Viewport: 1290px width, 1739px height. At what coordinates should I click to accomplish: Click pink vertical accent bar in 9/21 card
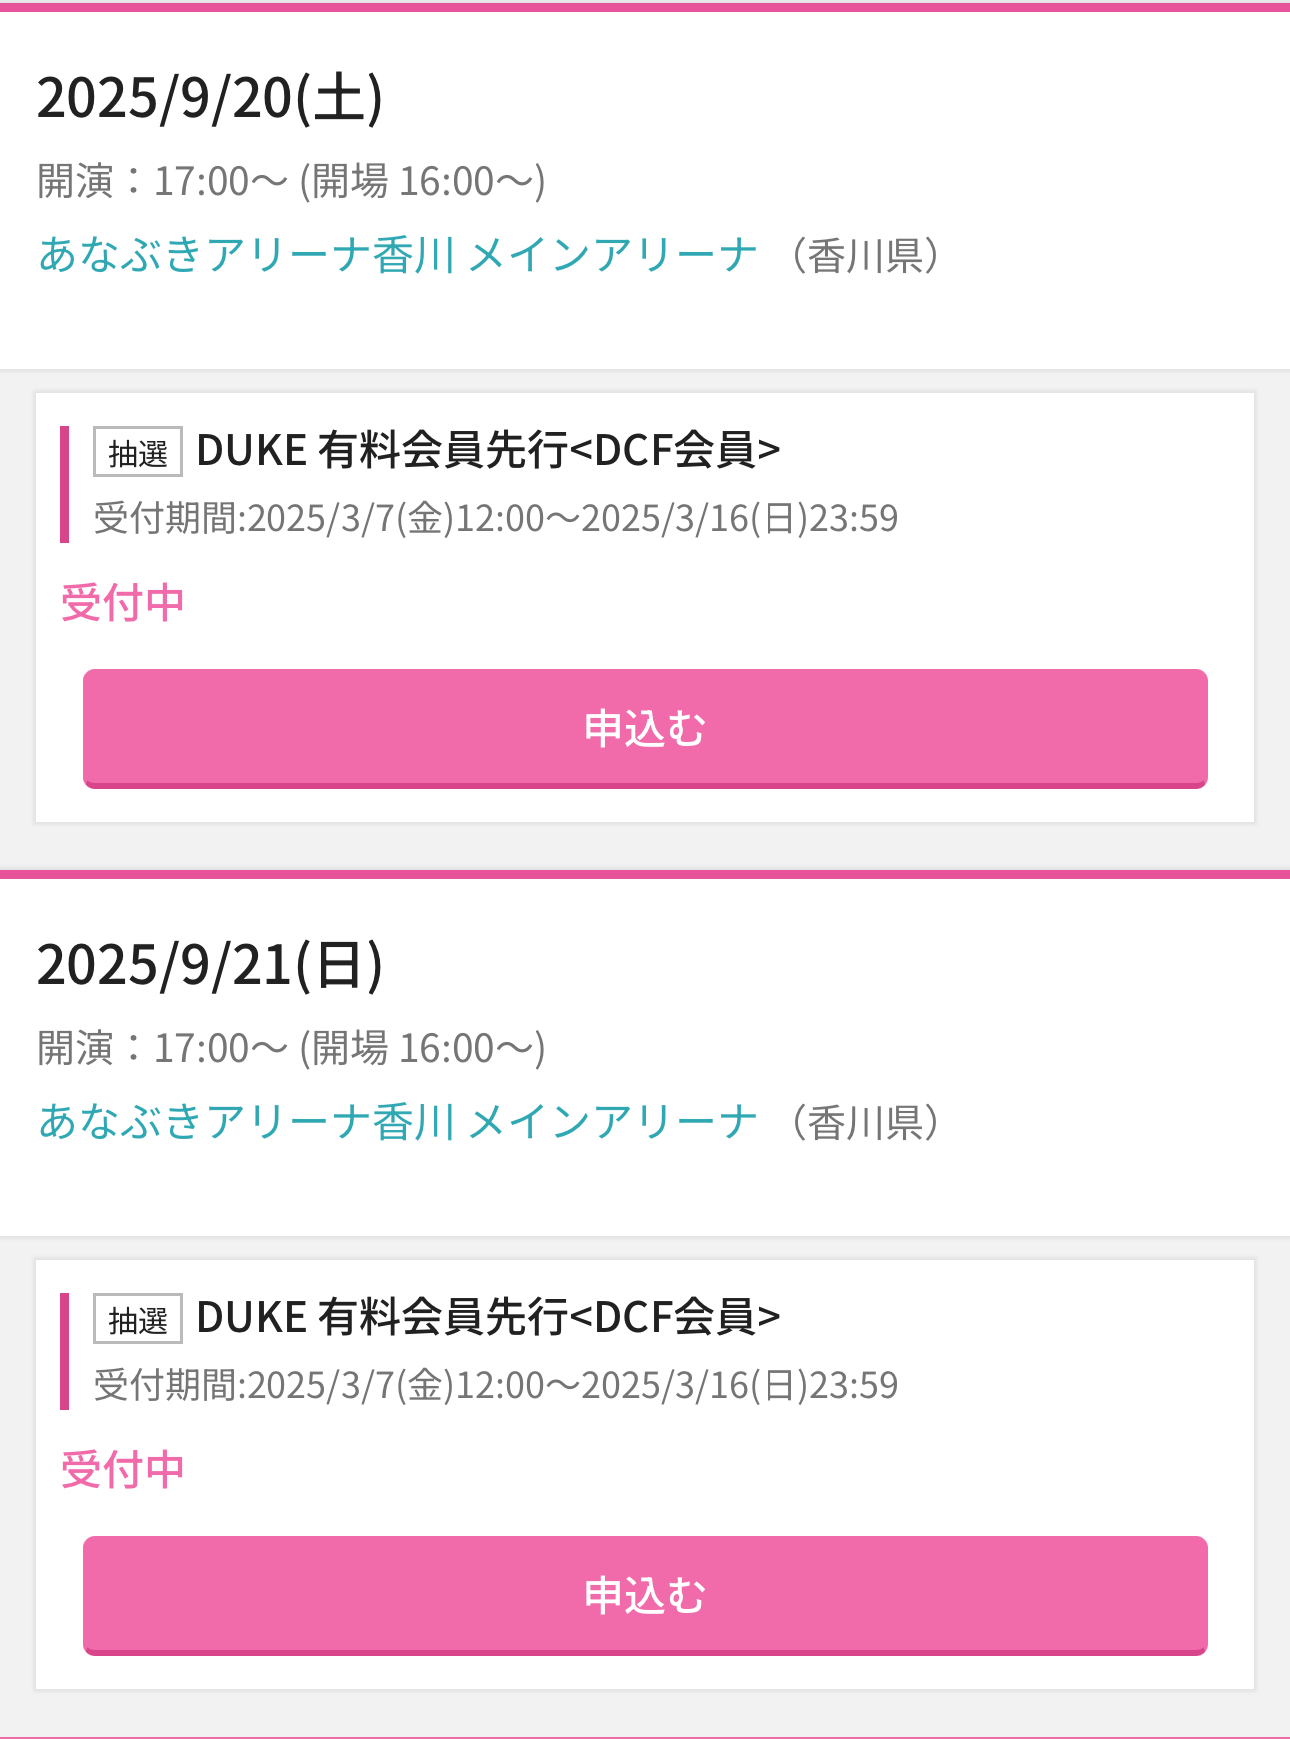pyautogui.click(x=65, y=1351)
